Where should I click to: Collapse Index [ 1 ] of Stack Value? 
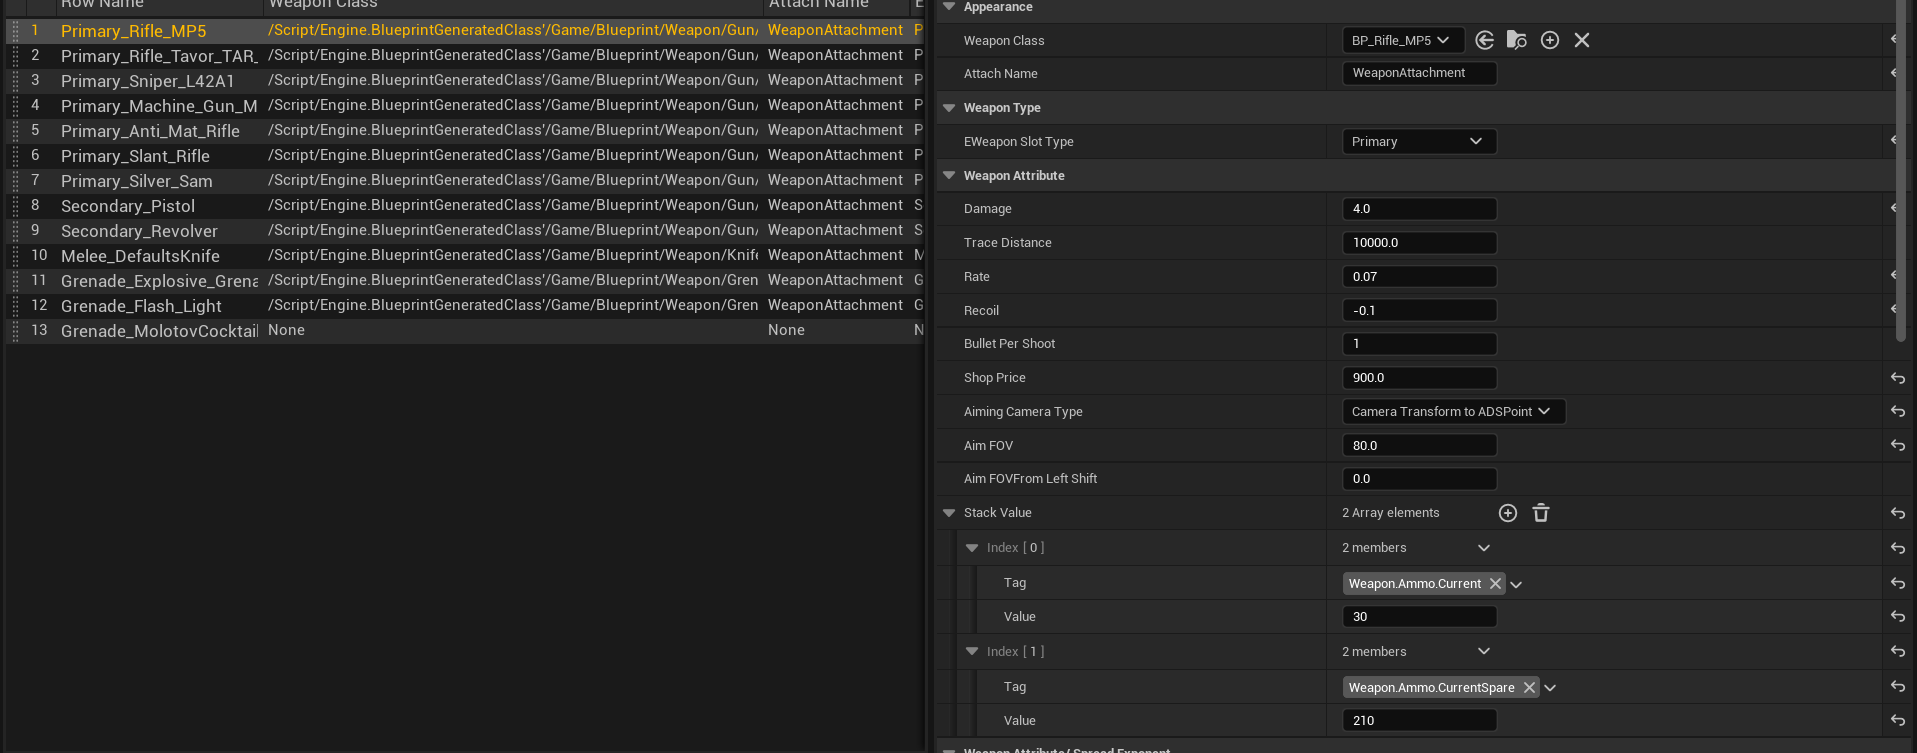point(972,651)
